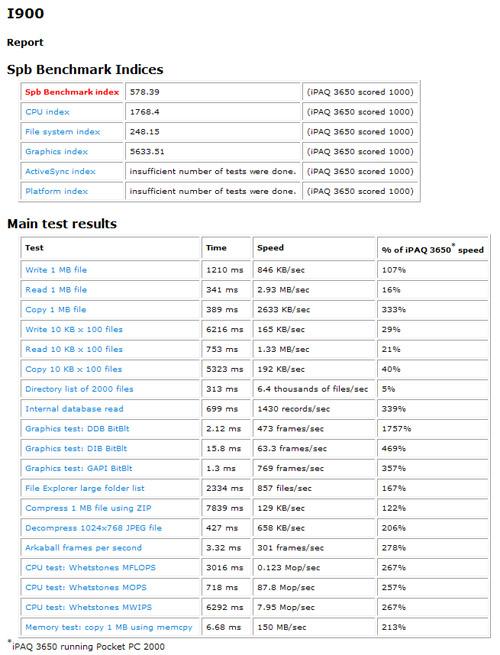
Task: Open Compress 1 MB file using ZIP link
Action: pos(88,508)
